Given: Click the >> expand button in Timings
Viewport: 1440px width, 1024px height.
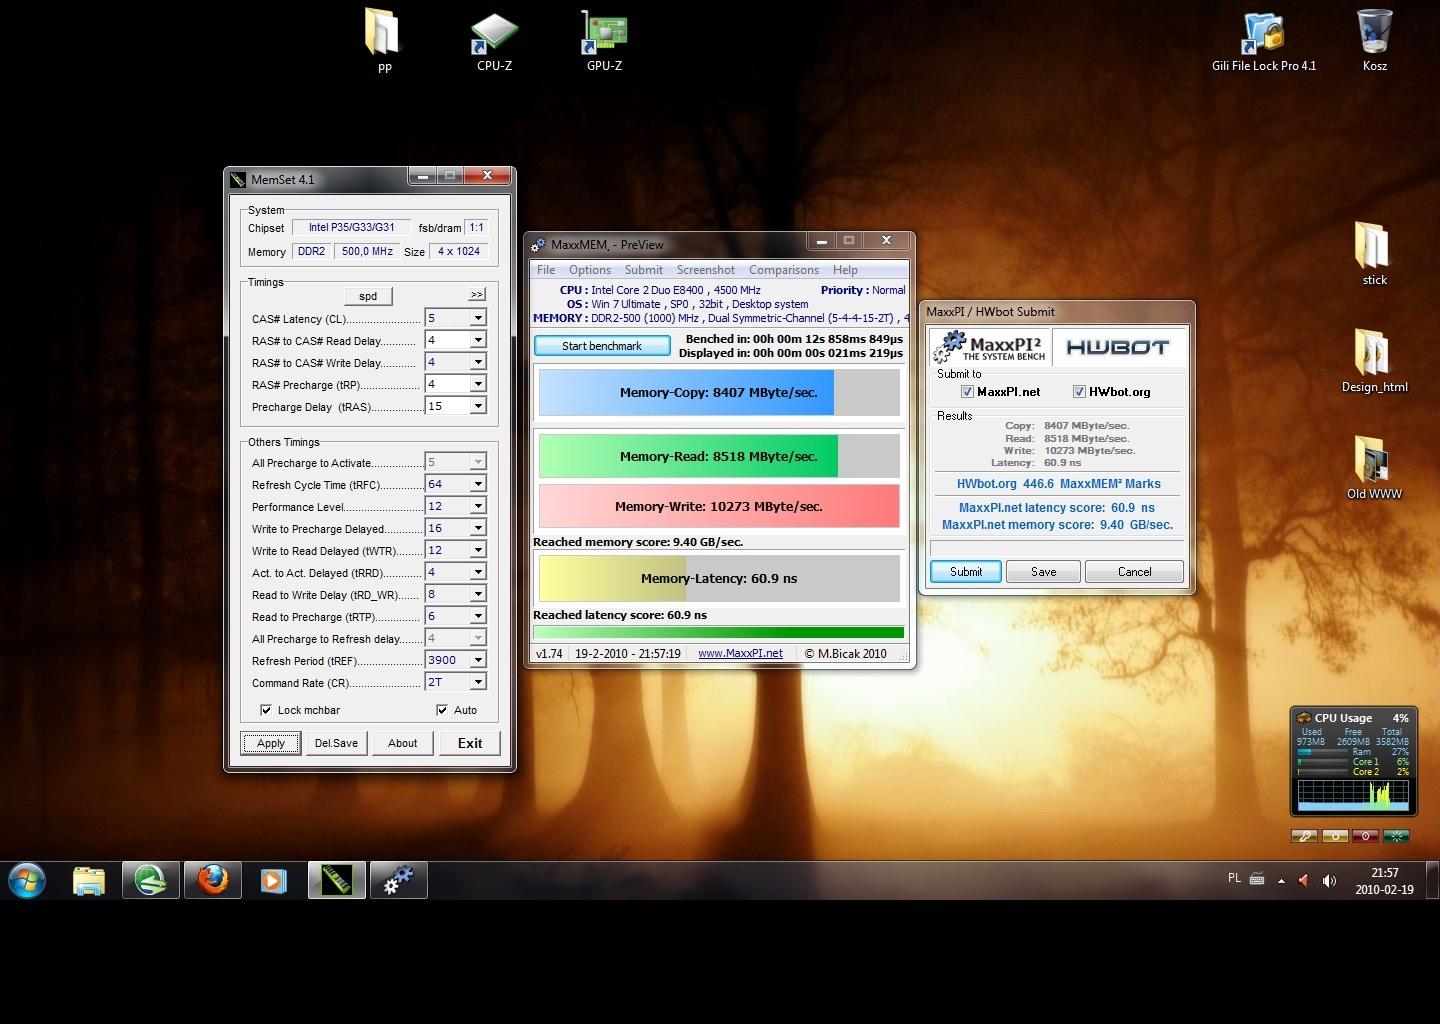Looking at the screenshot, I should 477,294.
